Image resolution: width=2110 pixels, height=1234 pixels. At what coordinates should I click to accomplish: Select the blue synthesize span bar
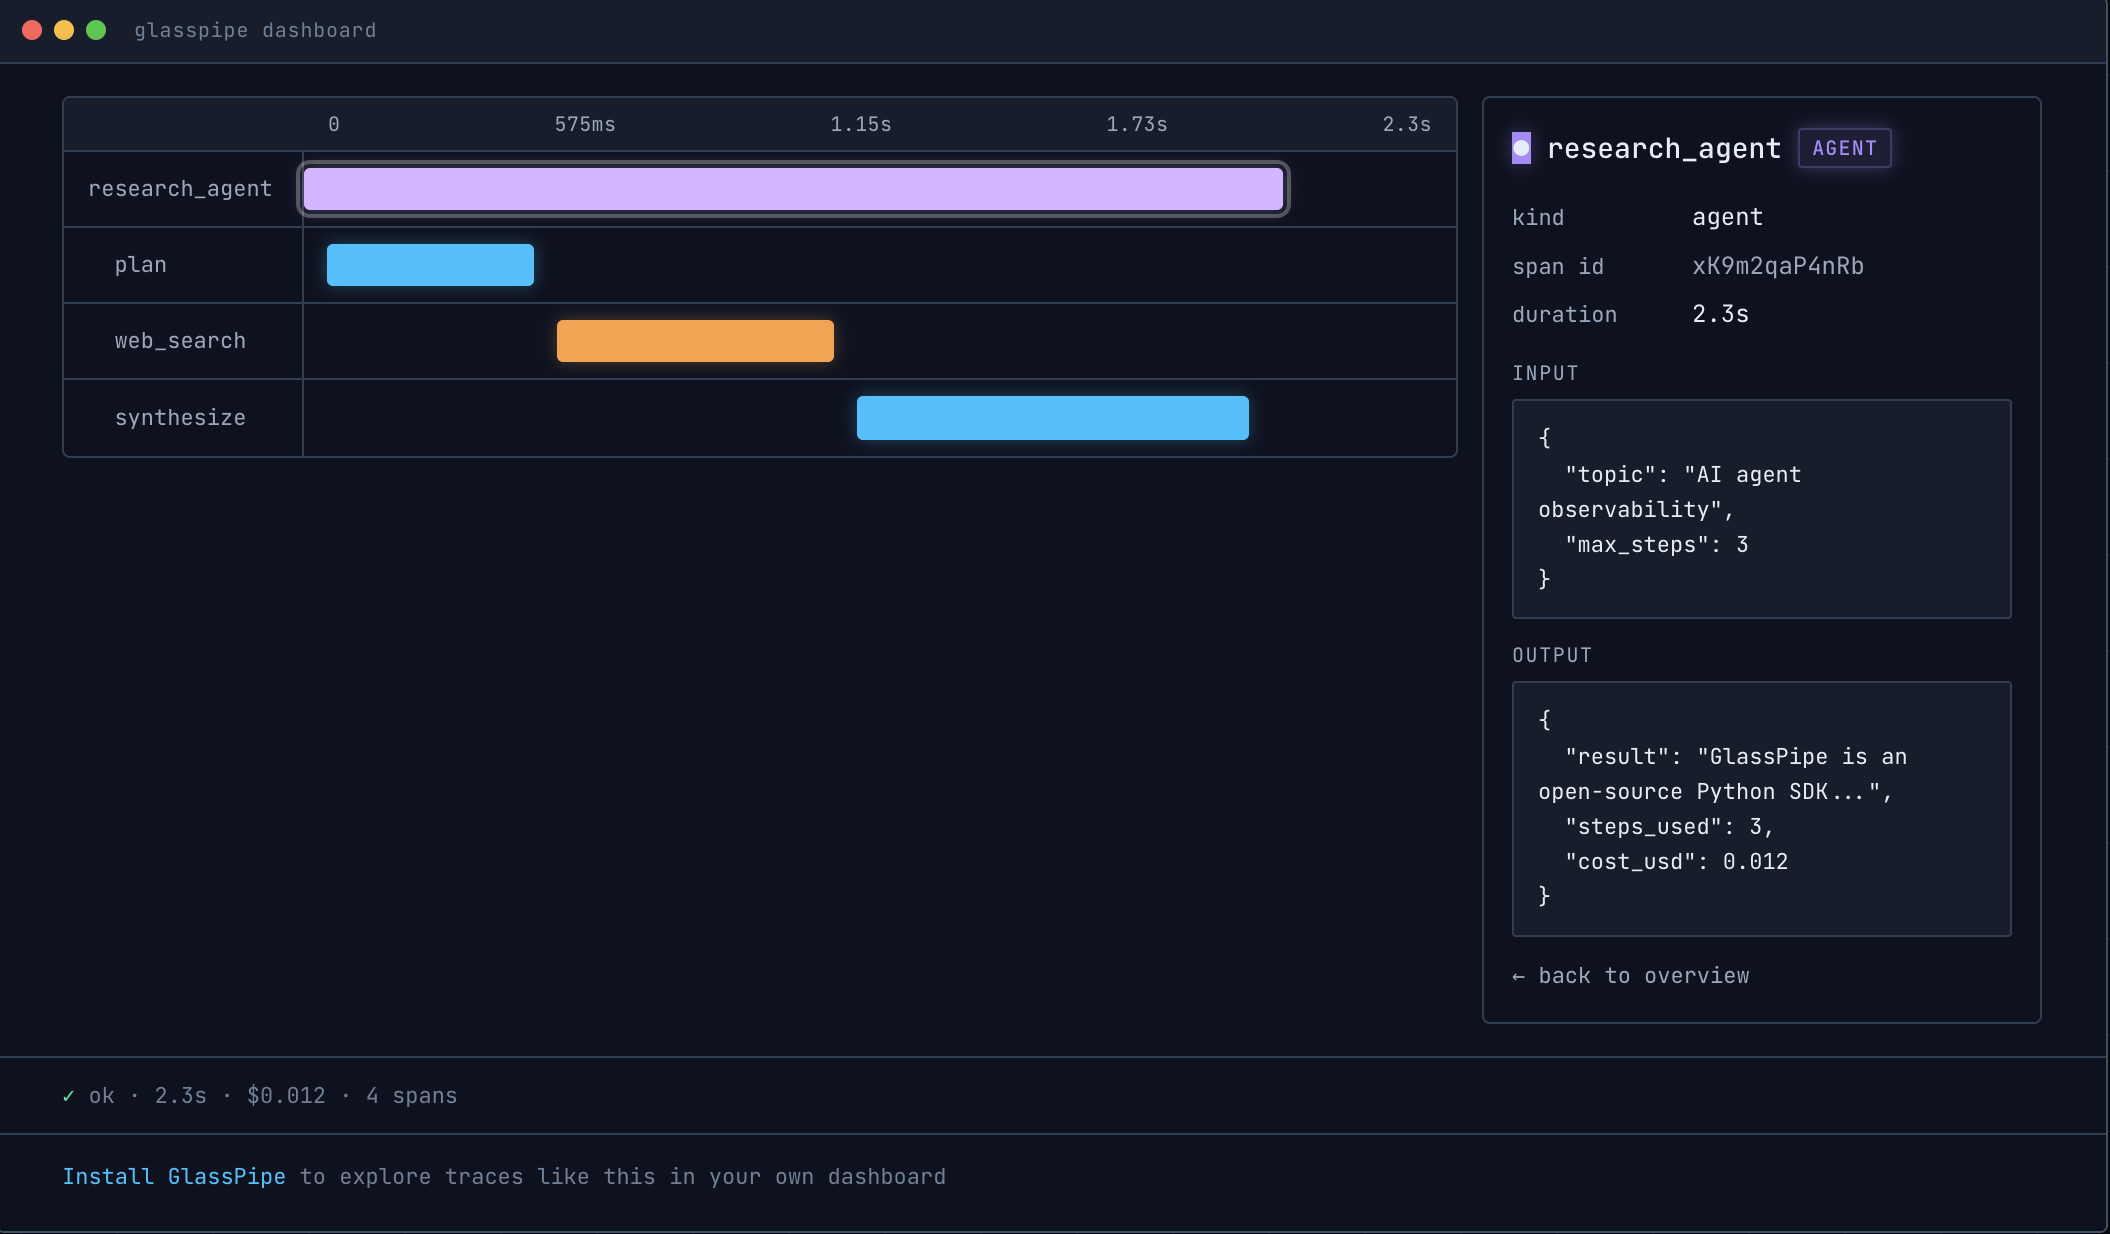(x=1052, y=418)
